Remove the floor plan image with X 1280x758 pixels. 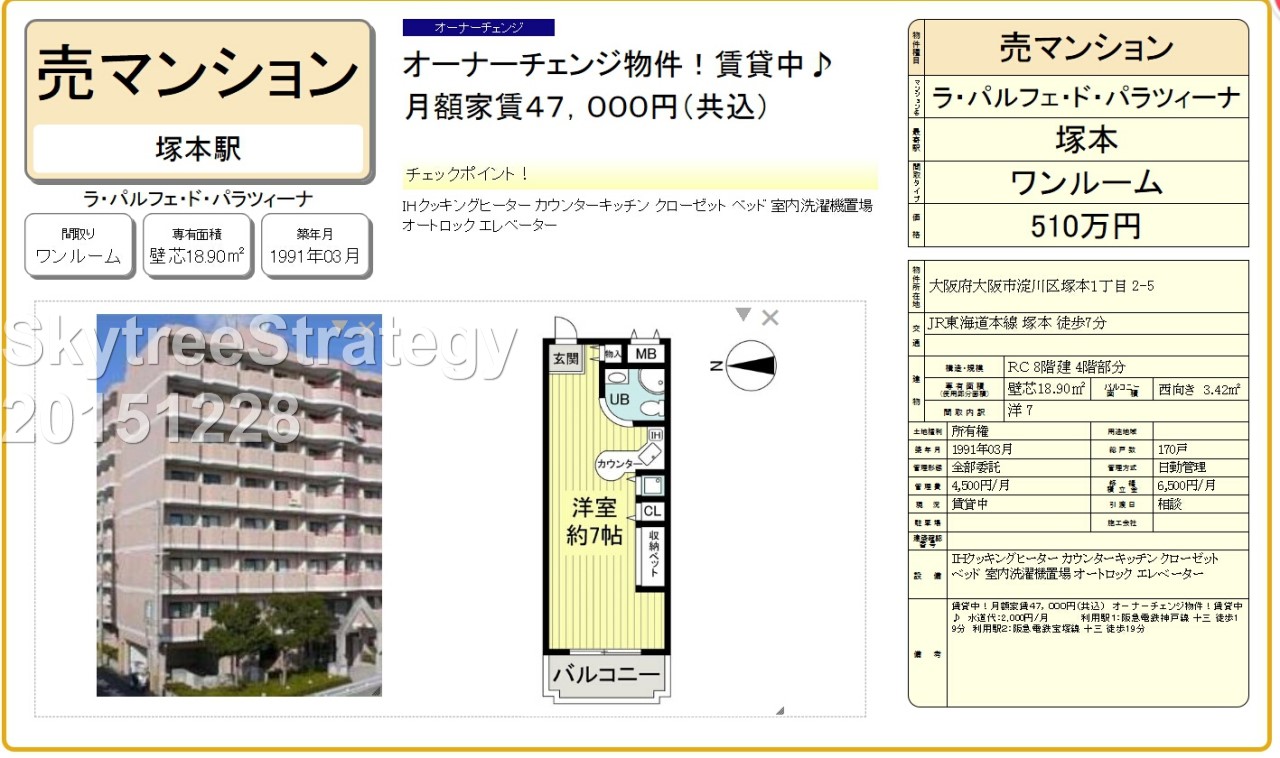pyautogui.click(x=770, y=318)
